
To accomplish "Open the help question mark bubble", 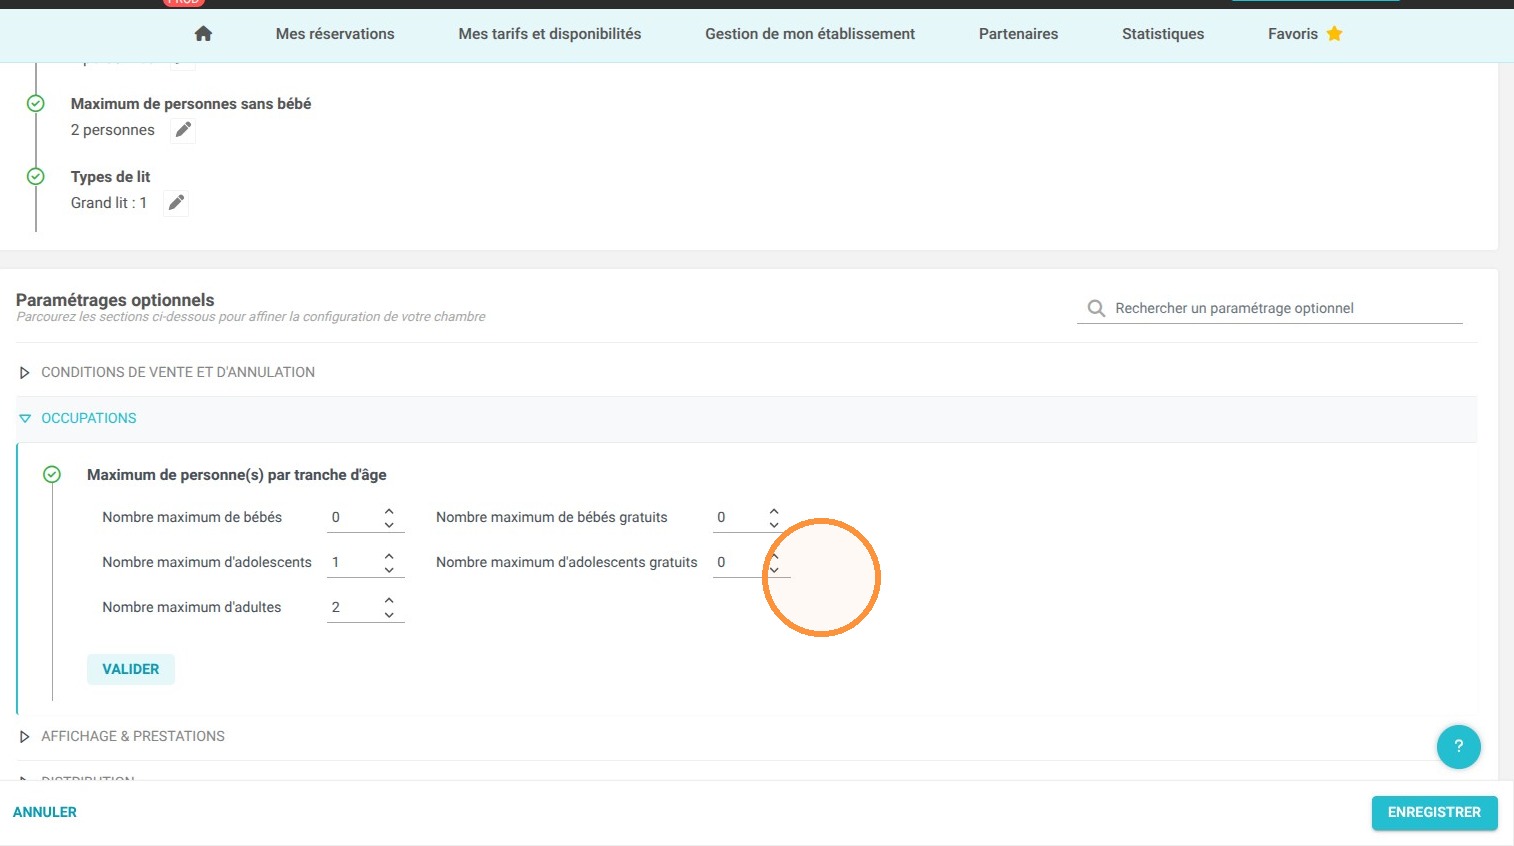I will (1458, 746).
